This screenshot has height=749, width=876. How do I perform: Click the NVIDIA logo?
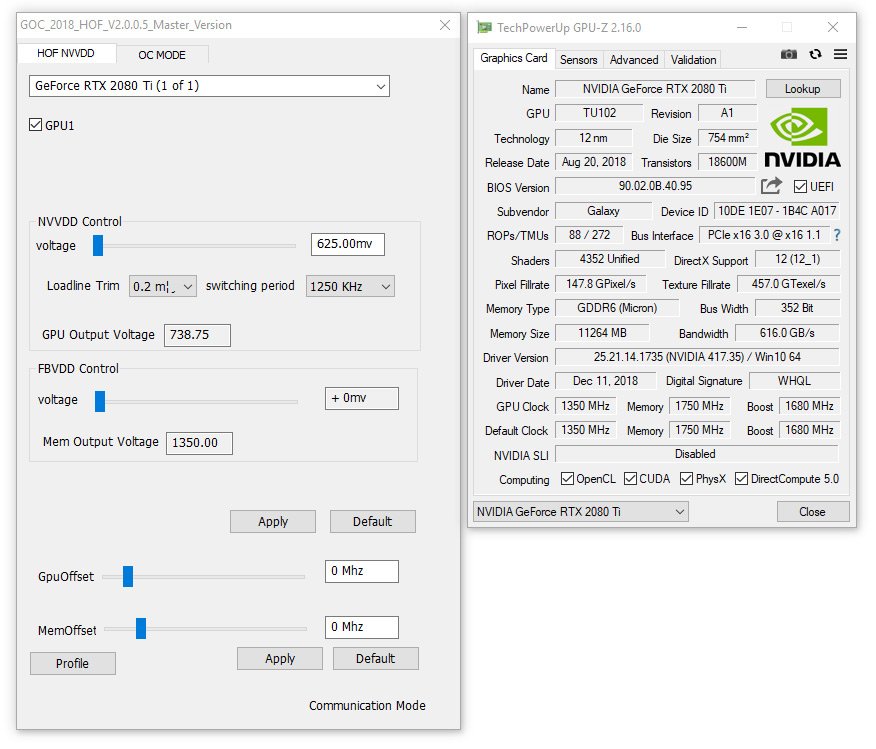(802, 139)
